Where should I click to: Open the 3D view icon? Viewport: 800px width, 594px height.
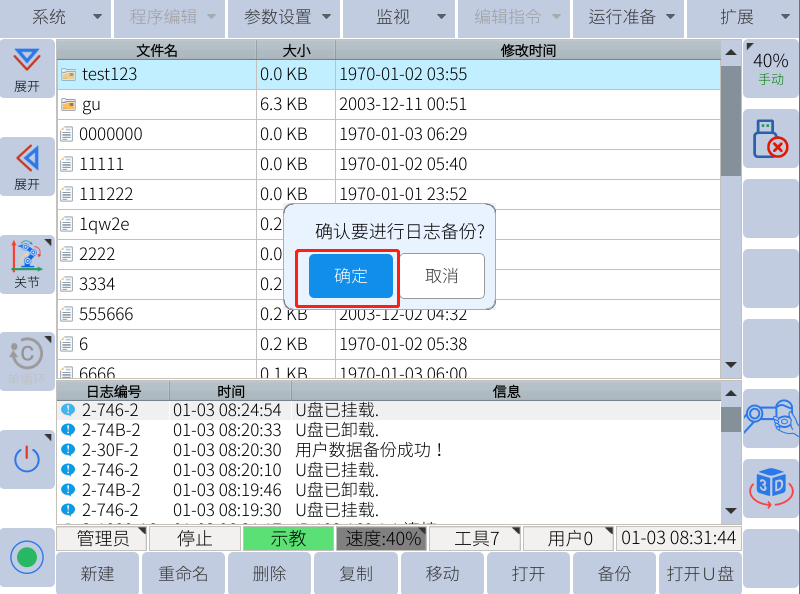770,487
